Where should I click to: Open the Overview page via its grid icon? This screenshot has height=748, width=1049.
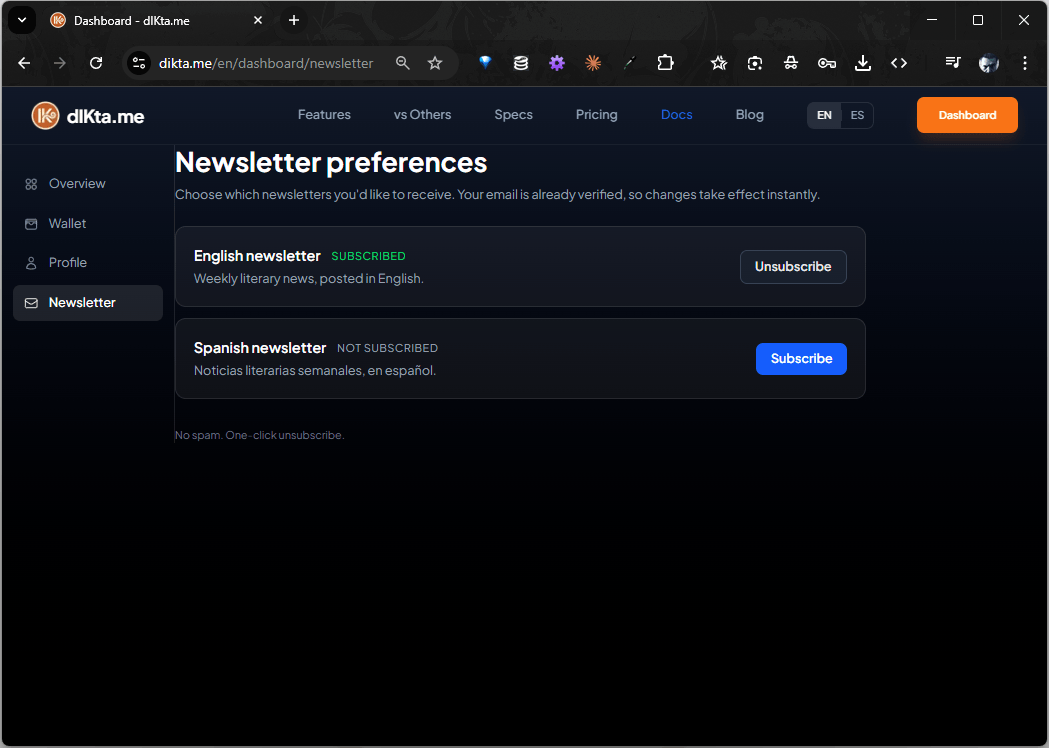click(x=29, y=183)
